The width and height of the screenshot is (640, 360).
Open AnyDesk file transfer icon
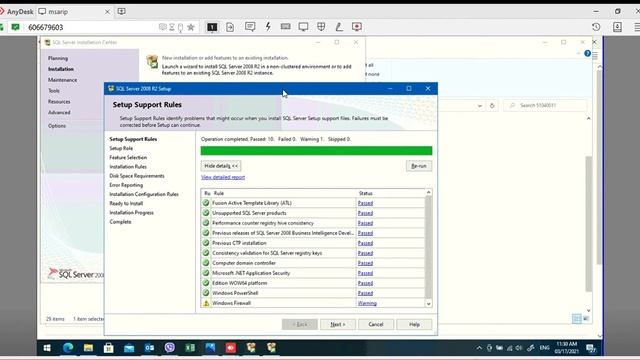point(230,27)
